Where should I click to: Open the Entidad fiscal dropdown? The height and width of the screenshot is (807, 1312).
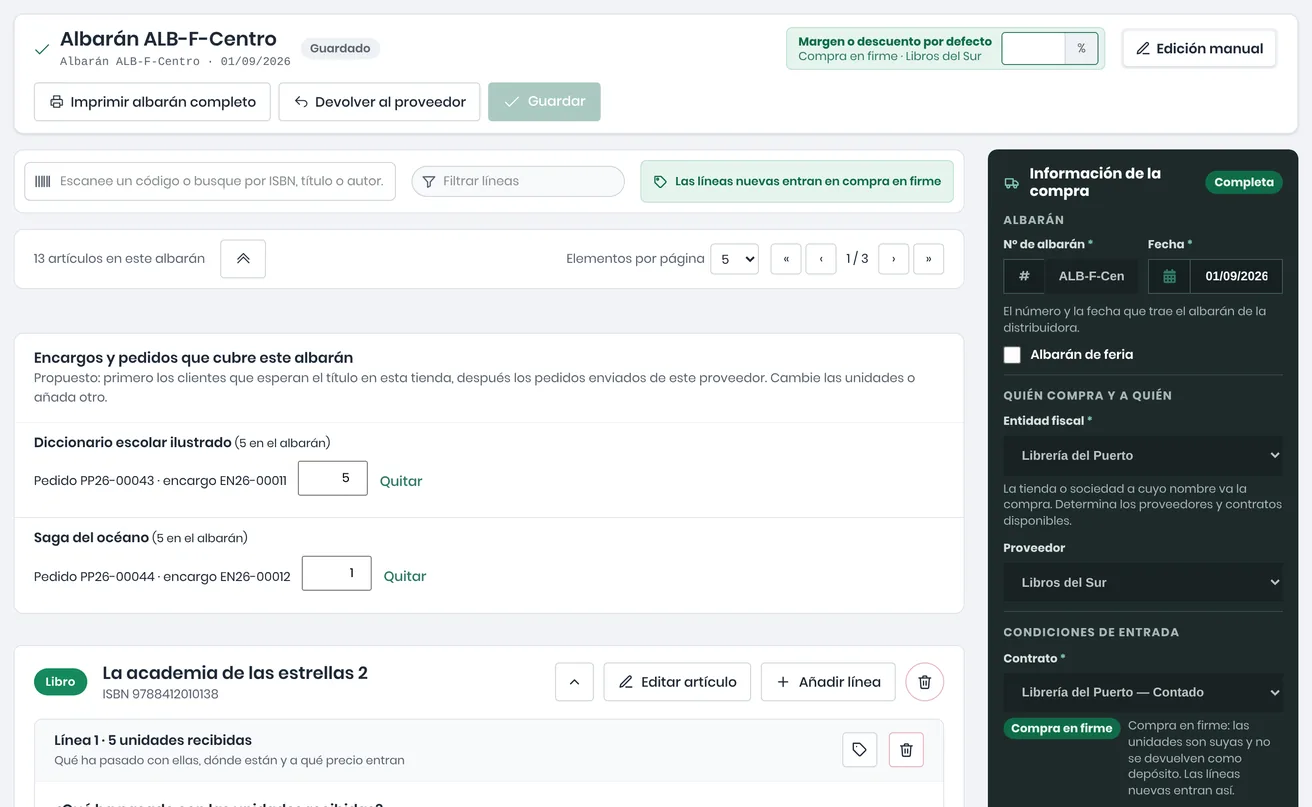pos(1143,455)
